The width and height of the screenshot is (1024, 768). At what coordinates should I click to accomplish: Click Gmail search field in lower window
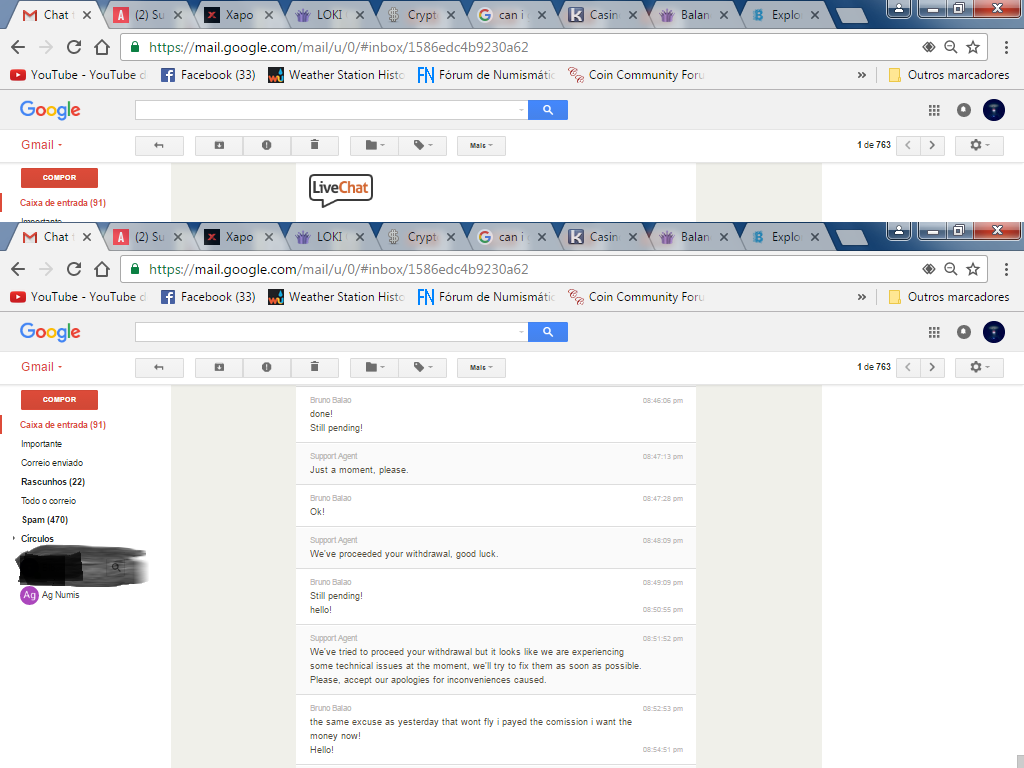tap(331, 332)
